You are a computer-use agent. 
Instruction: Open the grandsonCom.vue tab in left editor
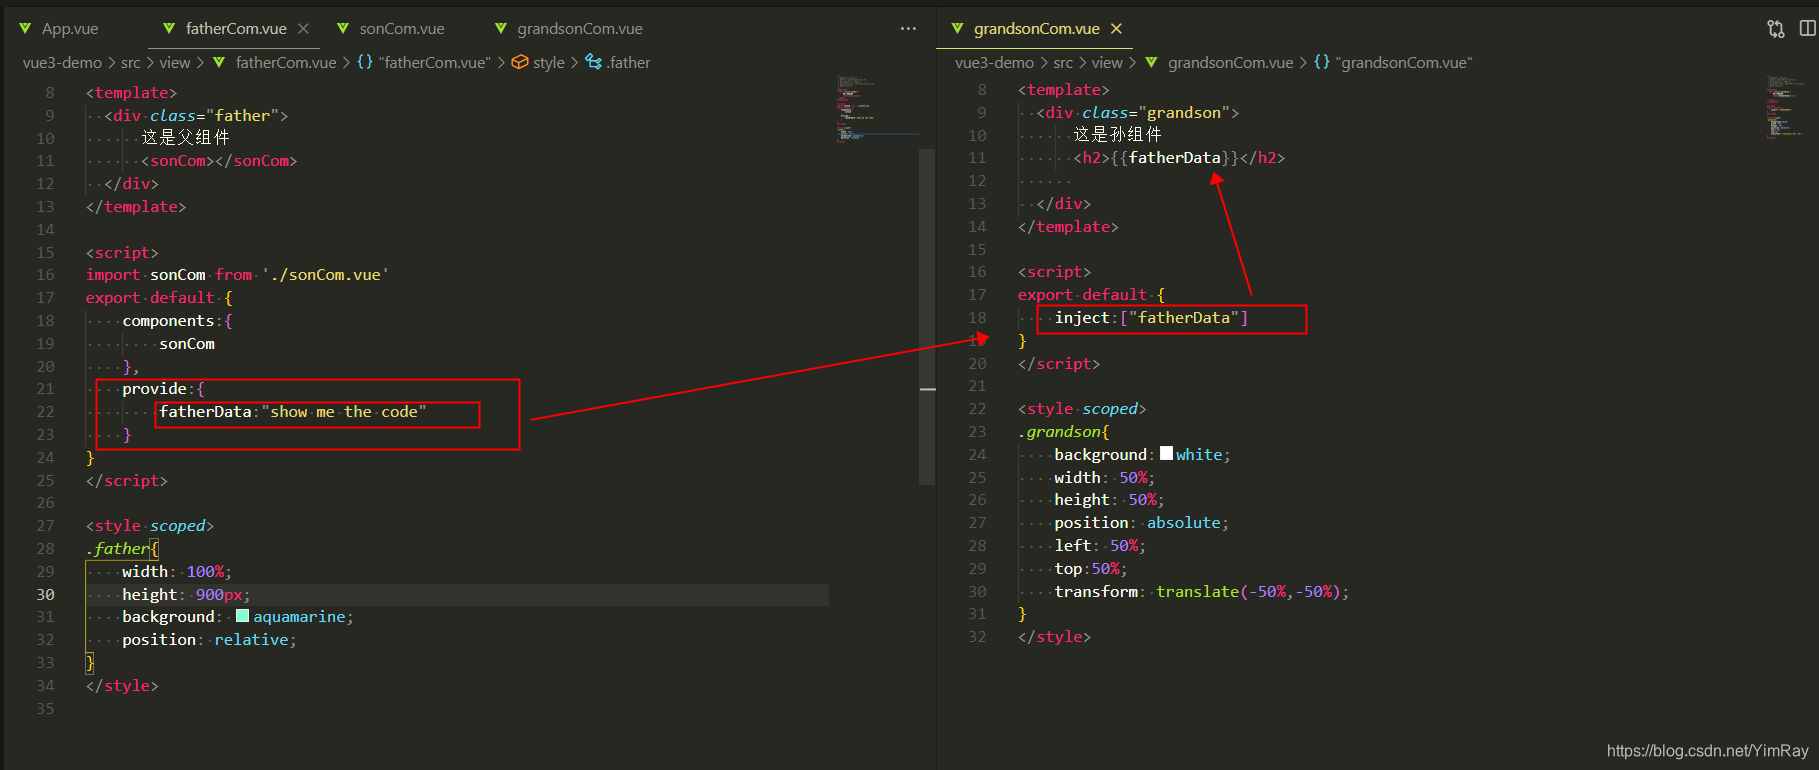[580, 29]
